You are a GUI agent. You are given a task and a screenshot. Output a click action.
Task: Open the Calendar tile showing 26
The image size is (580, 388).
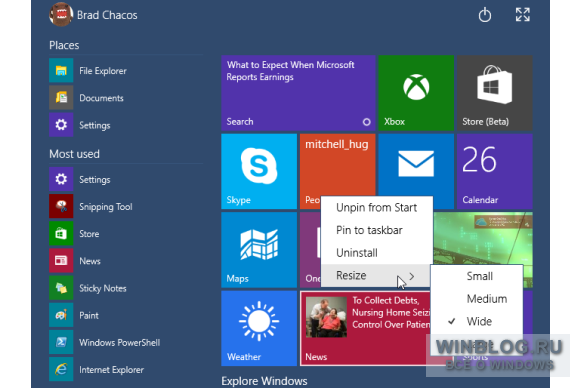495,172
